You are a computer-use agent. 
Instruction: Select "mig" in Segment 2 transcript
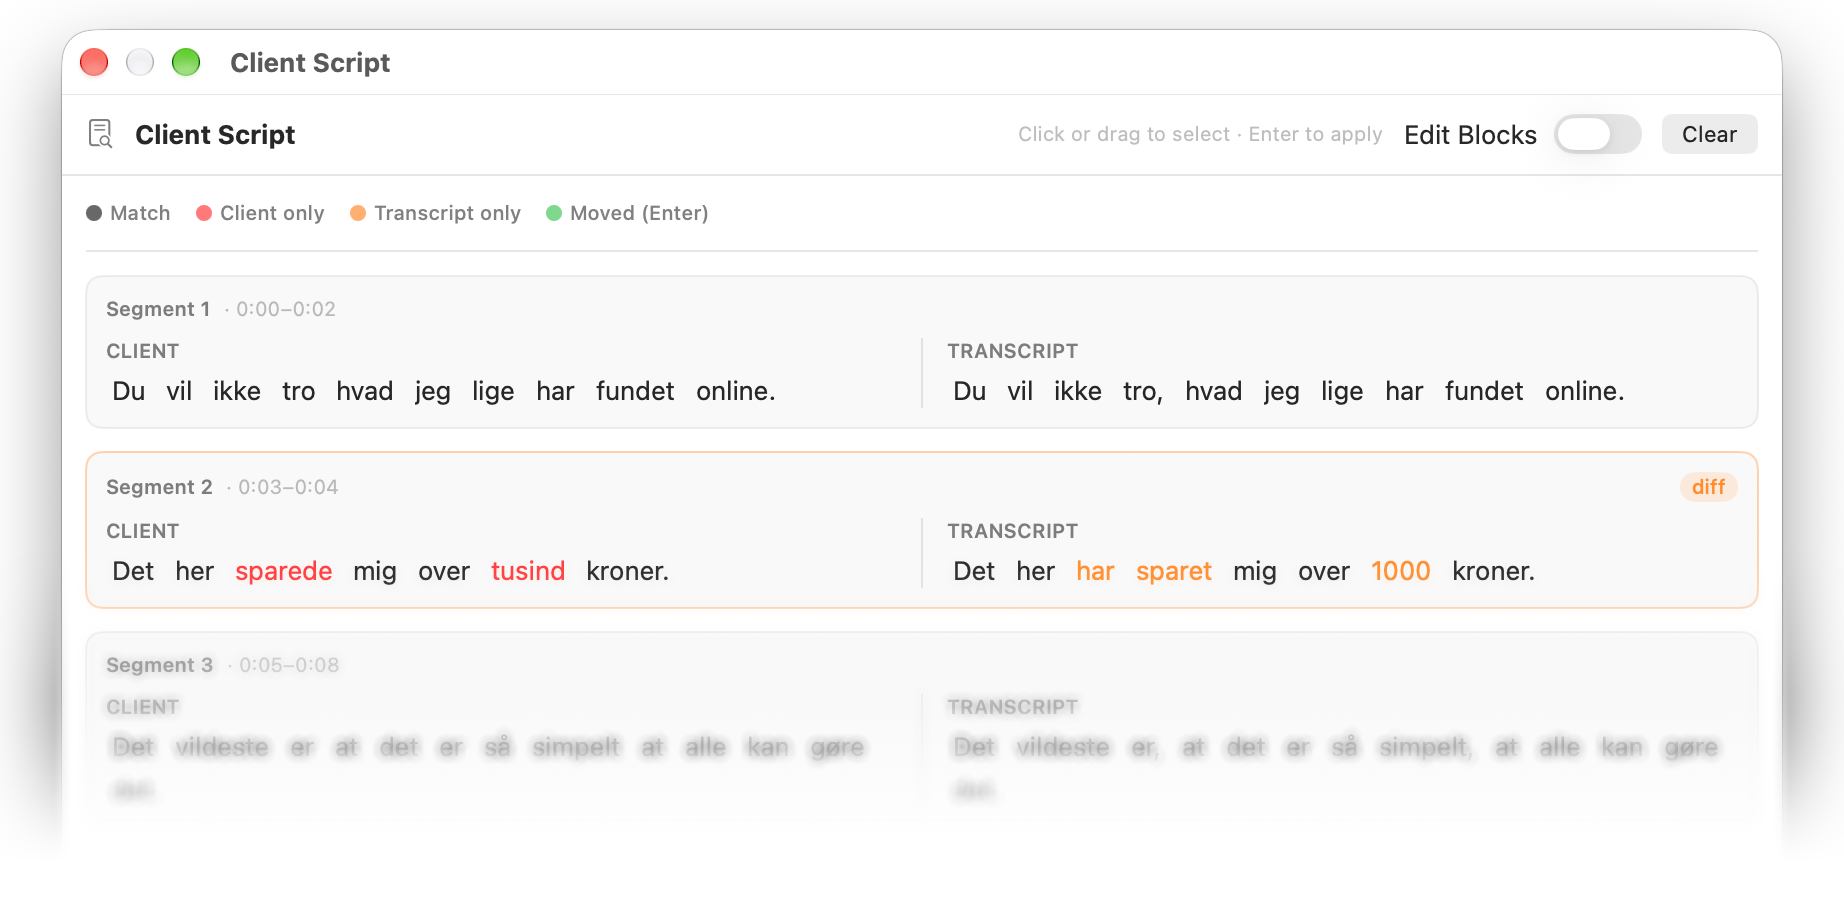(x=1255, y=571)
